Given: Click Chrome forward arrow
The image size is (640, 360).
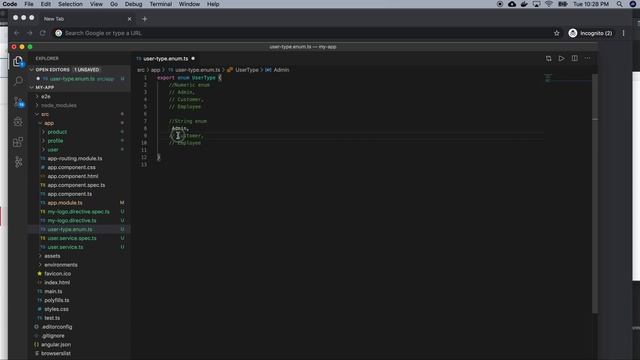Looking at the screenshot, I should (29, 33).
